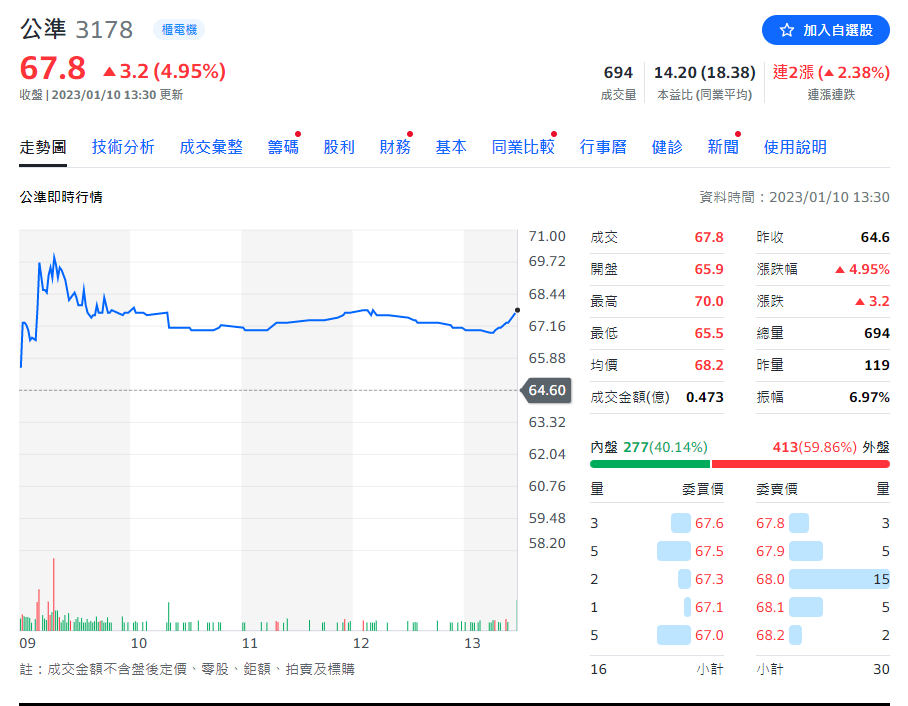
Task: Click the 64.60 previous close price marker
Action: click(x=547, y=390)
